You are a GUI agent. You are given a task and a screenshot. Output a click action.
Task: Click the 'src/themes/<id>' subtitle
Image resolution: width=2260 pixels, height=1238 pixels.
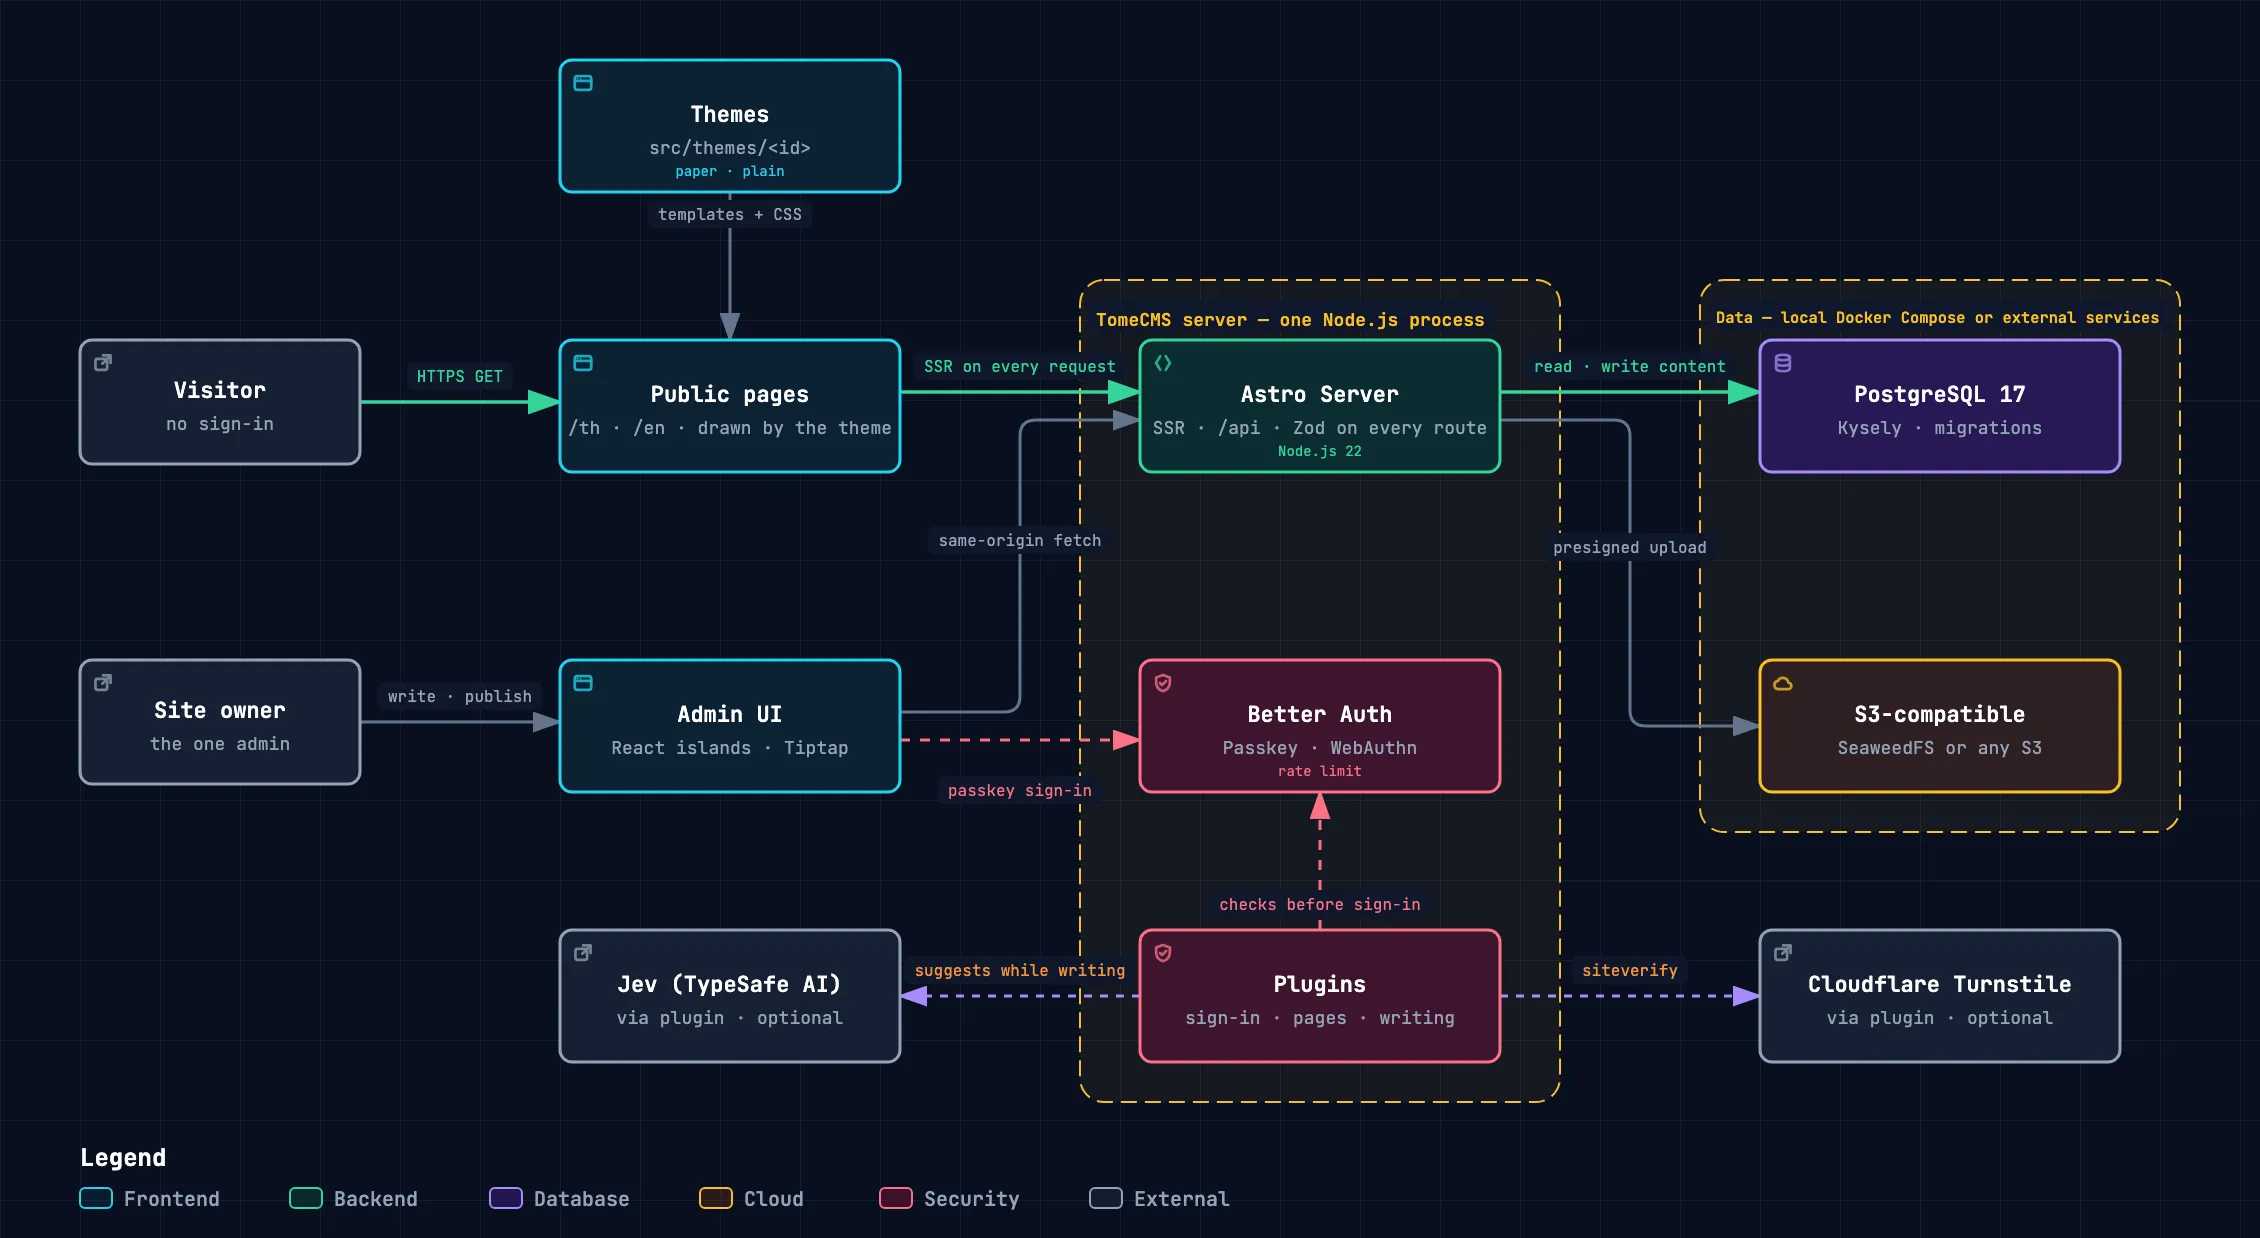[730, 147]
